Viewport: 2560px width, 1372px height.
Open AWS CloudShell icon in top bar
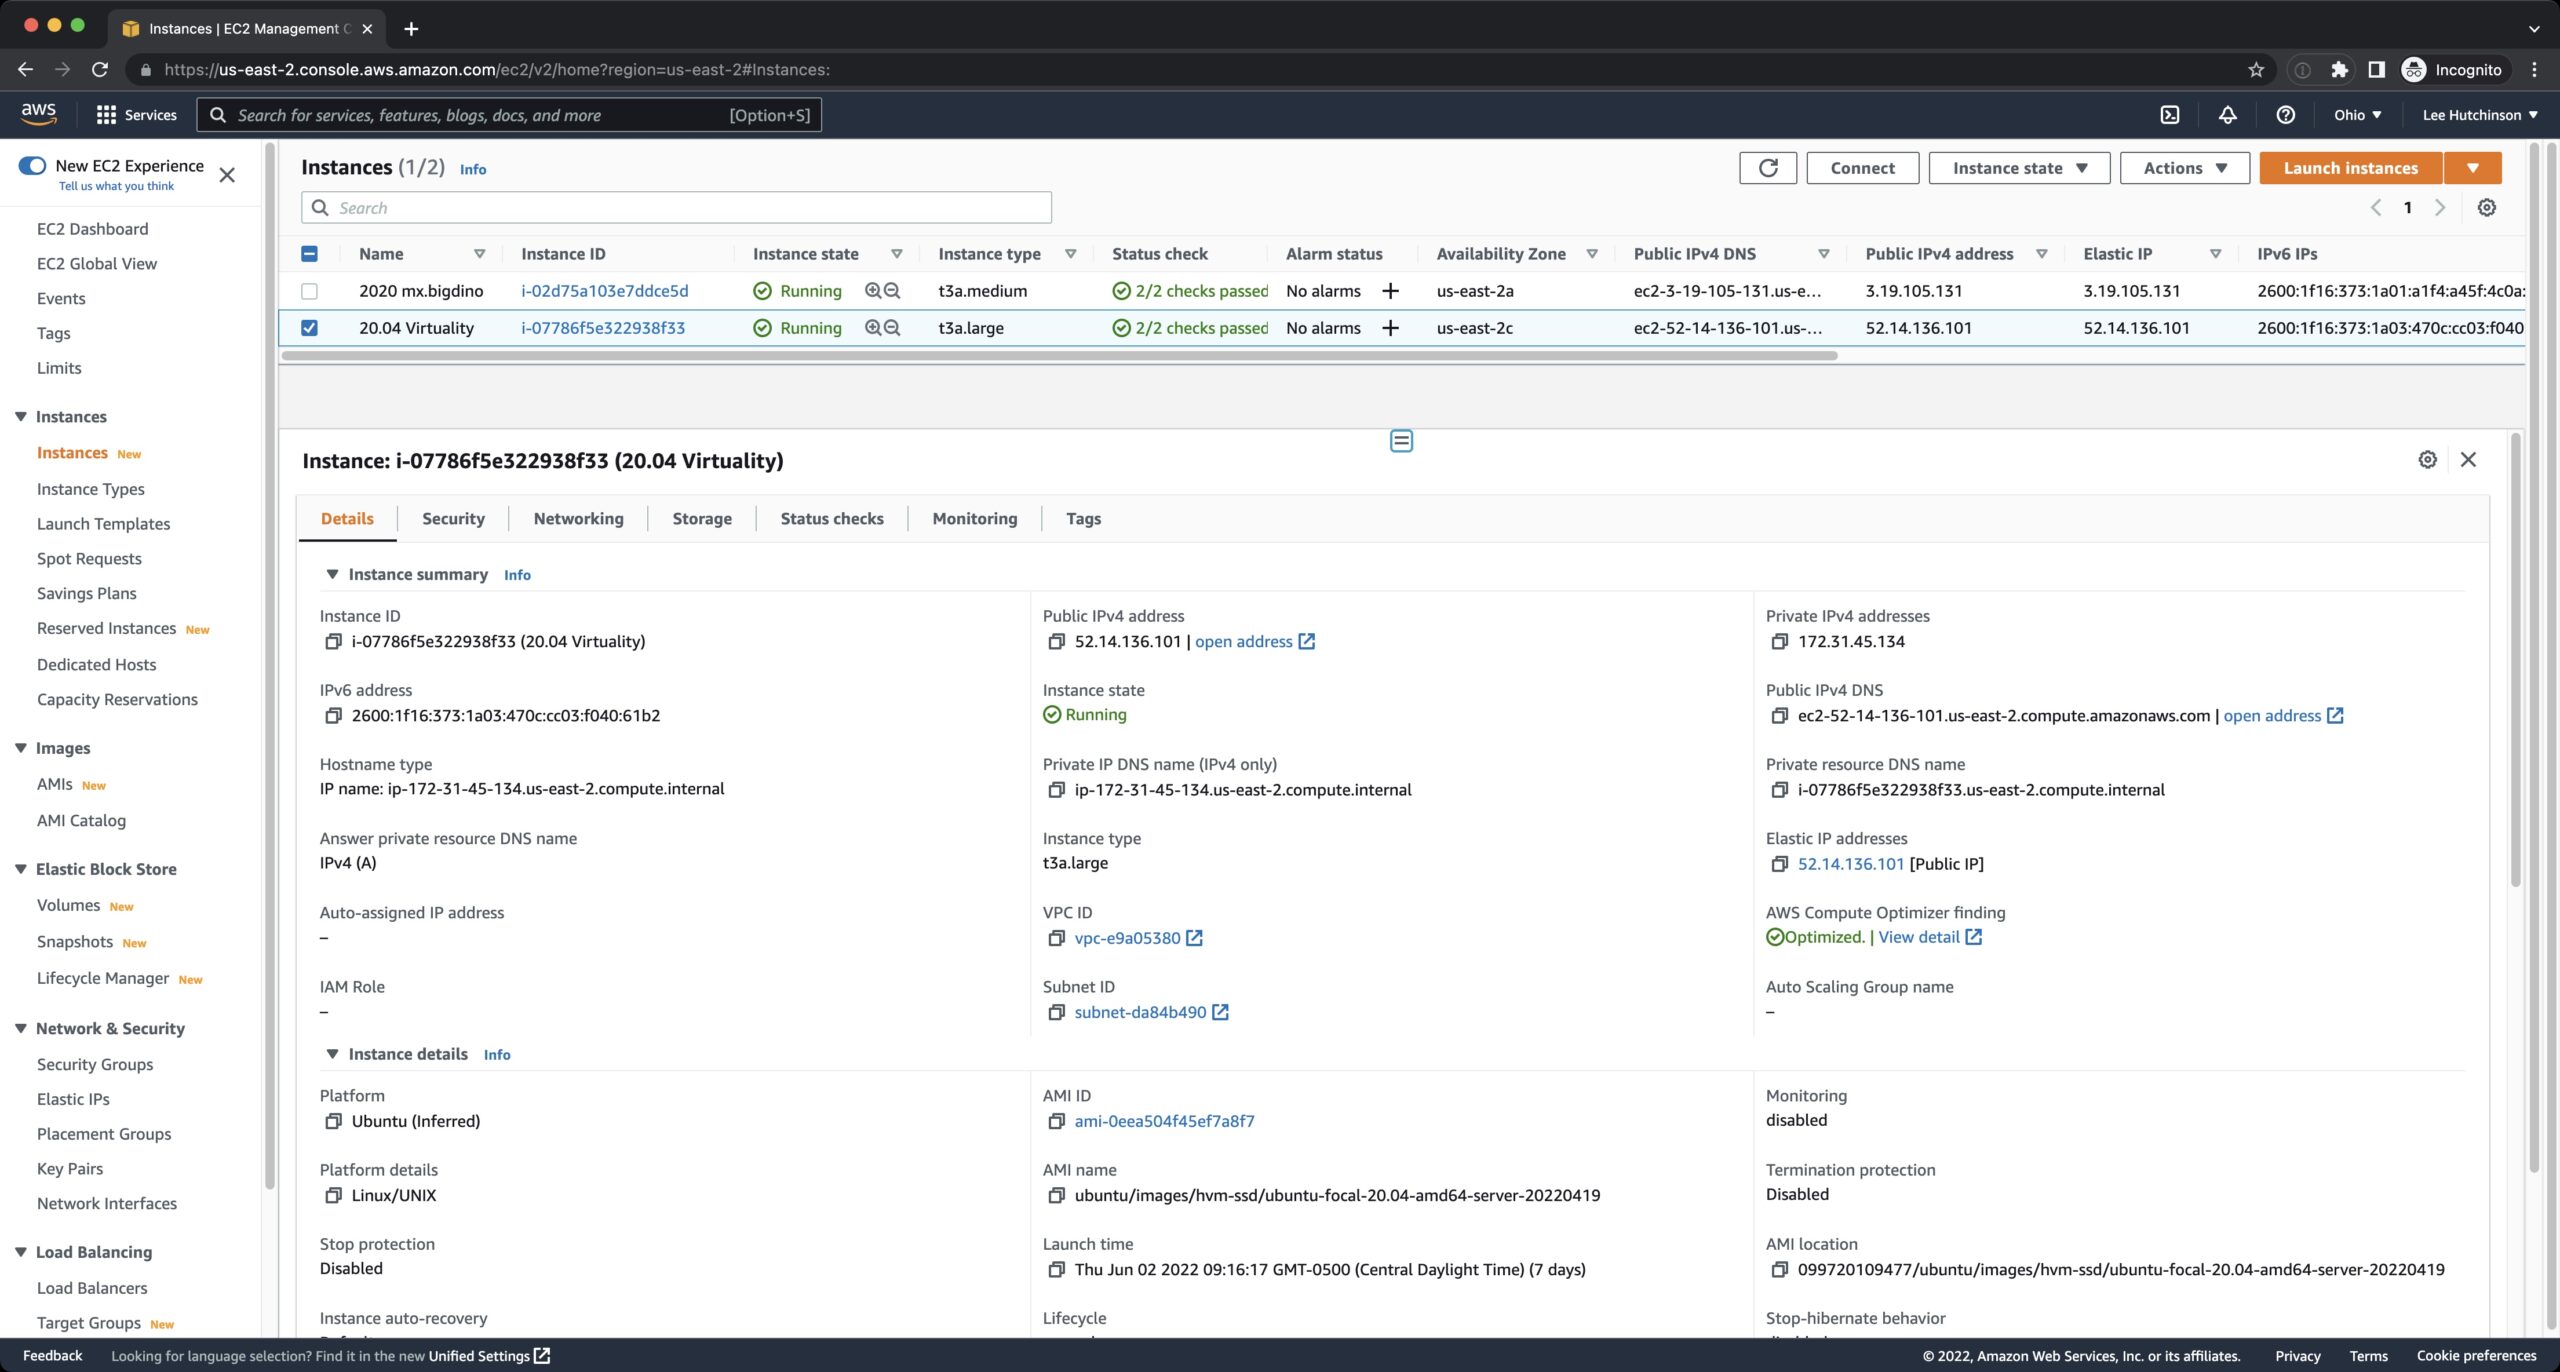click(2169, 115)
